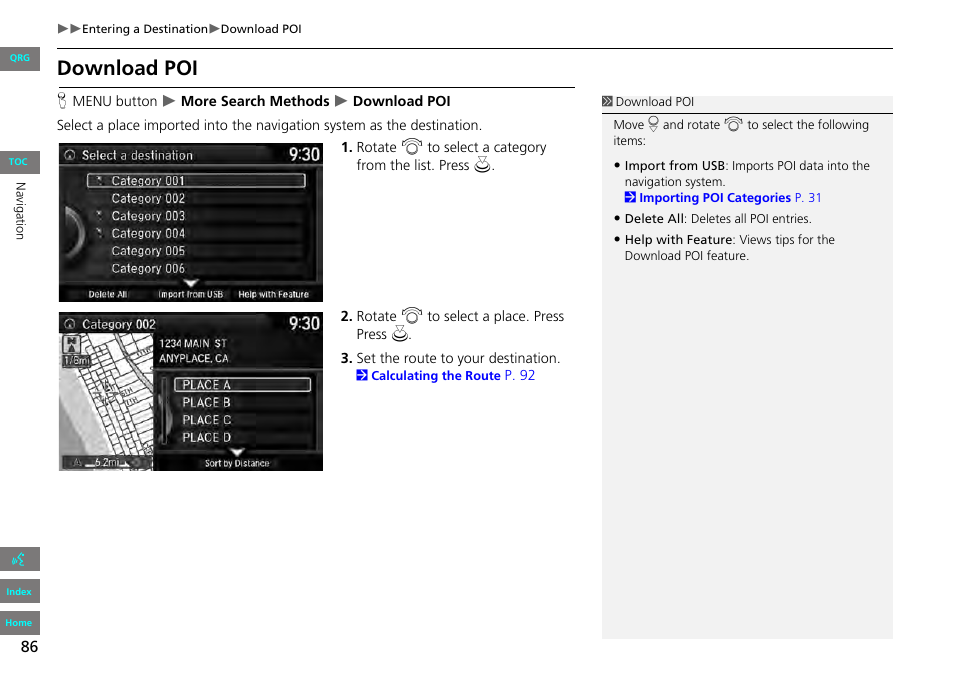This screenshot has height=674, width=954.
Task: Open the Index side tab
Action: (x=19, y=591)
